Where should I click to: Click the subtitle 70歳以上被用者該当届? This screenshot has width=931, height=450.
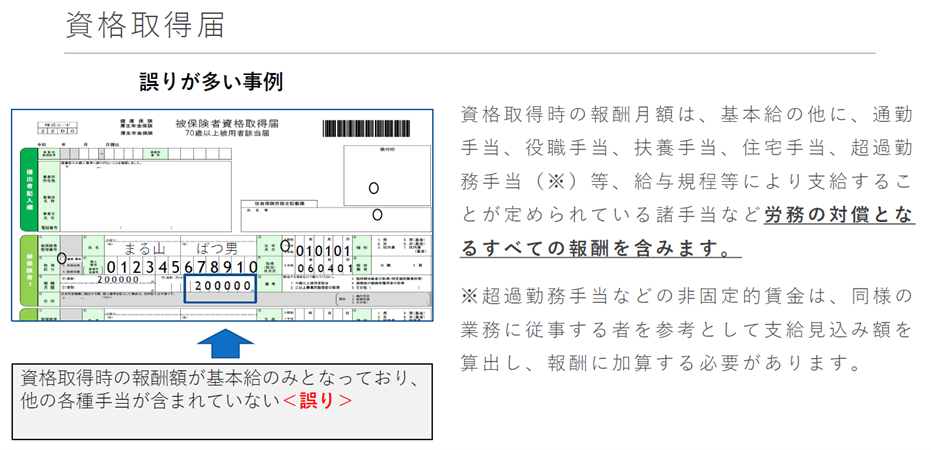[x=227, y=134]
